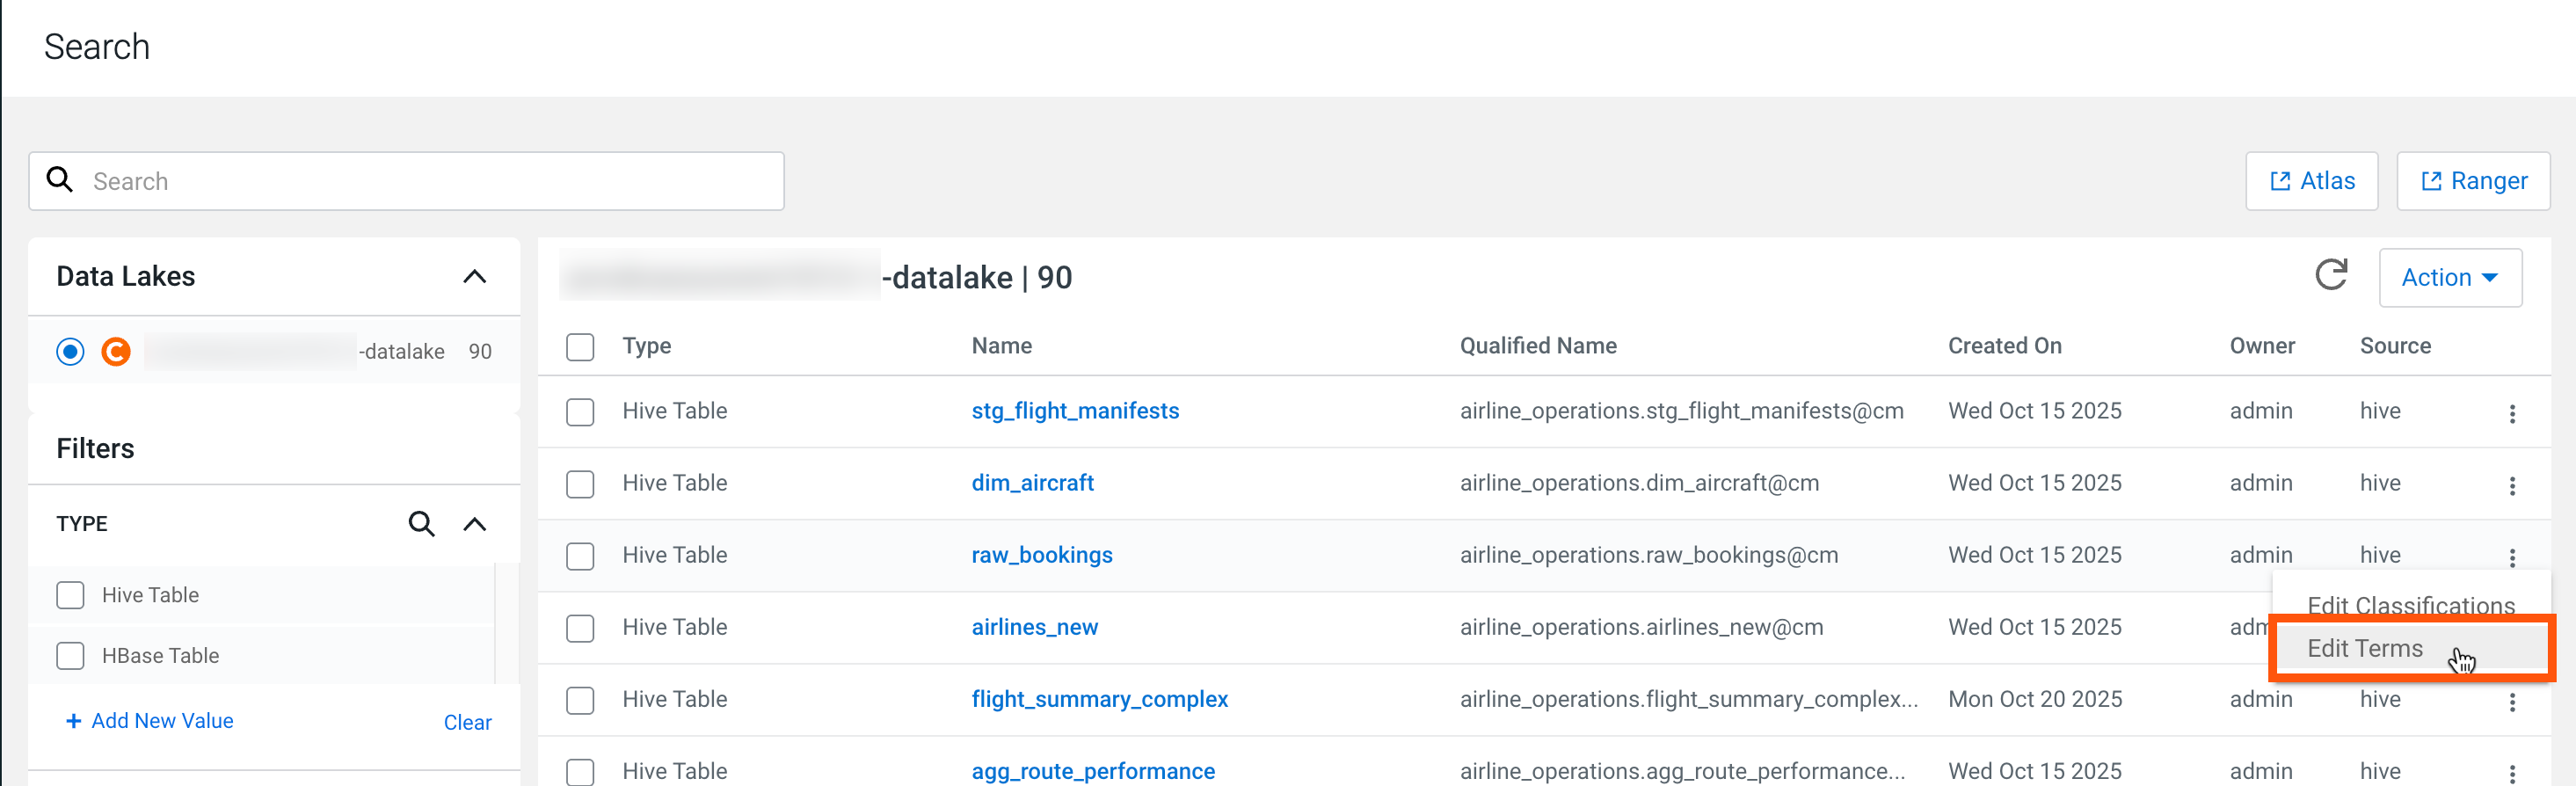Click the search magnifier icon in search bar
This screenshot has width=2576, height=786.
point(60,180)
